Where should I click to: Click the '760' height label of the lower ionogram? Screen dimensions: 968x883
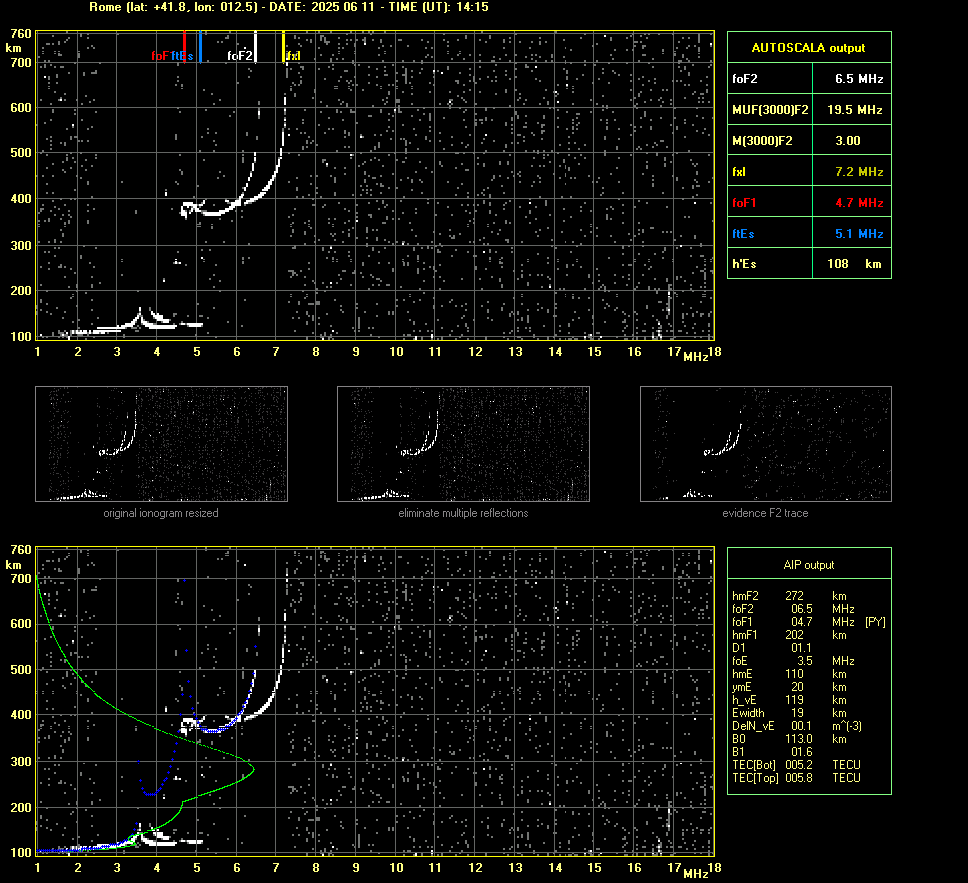pyautogui.click(x=21, y=550)
